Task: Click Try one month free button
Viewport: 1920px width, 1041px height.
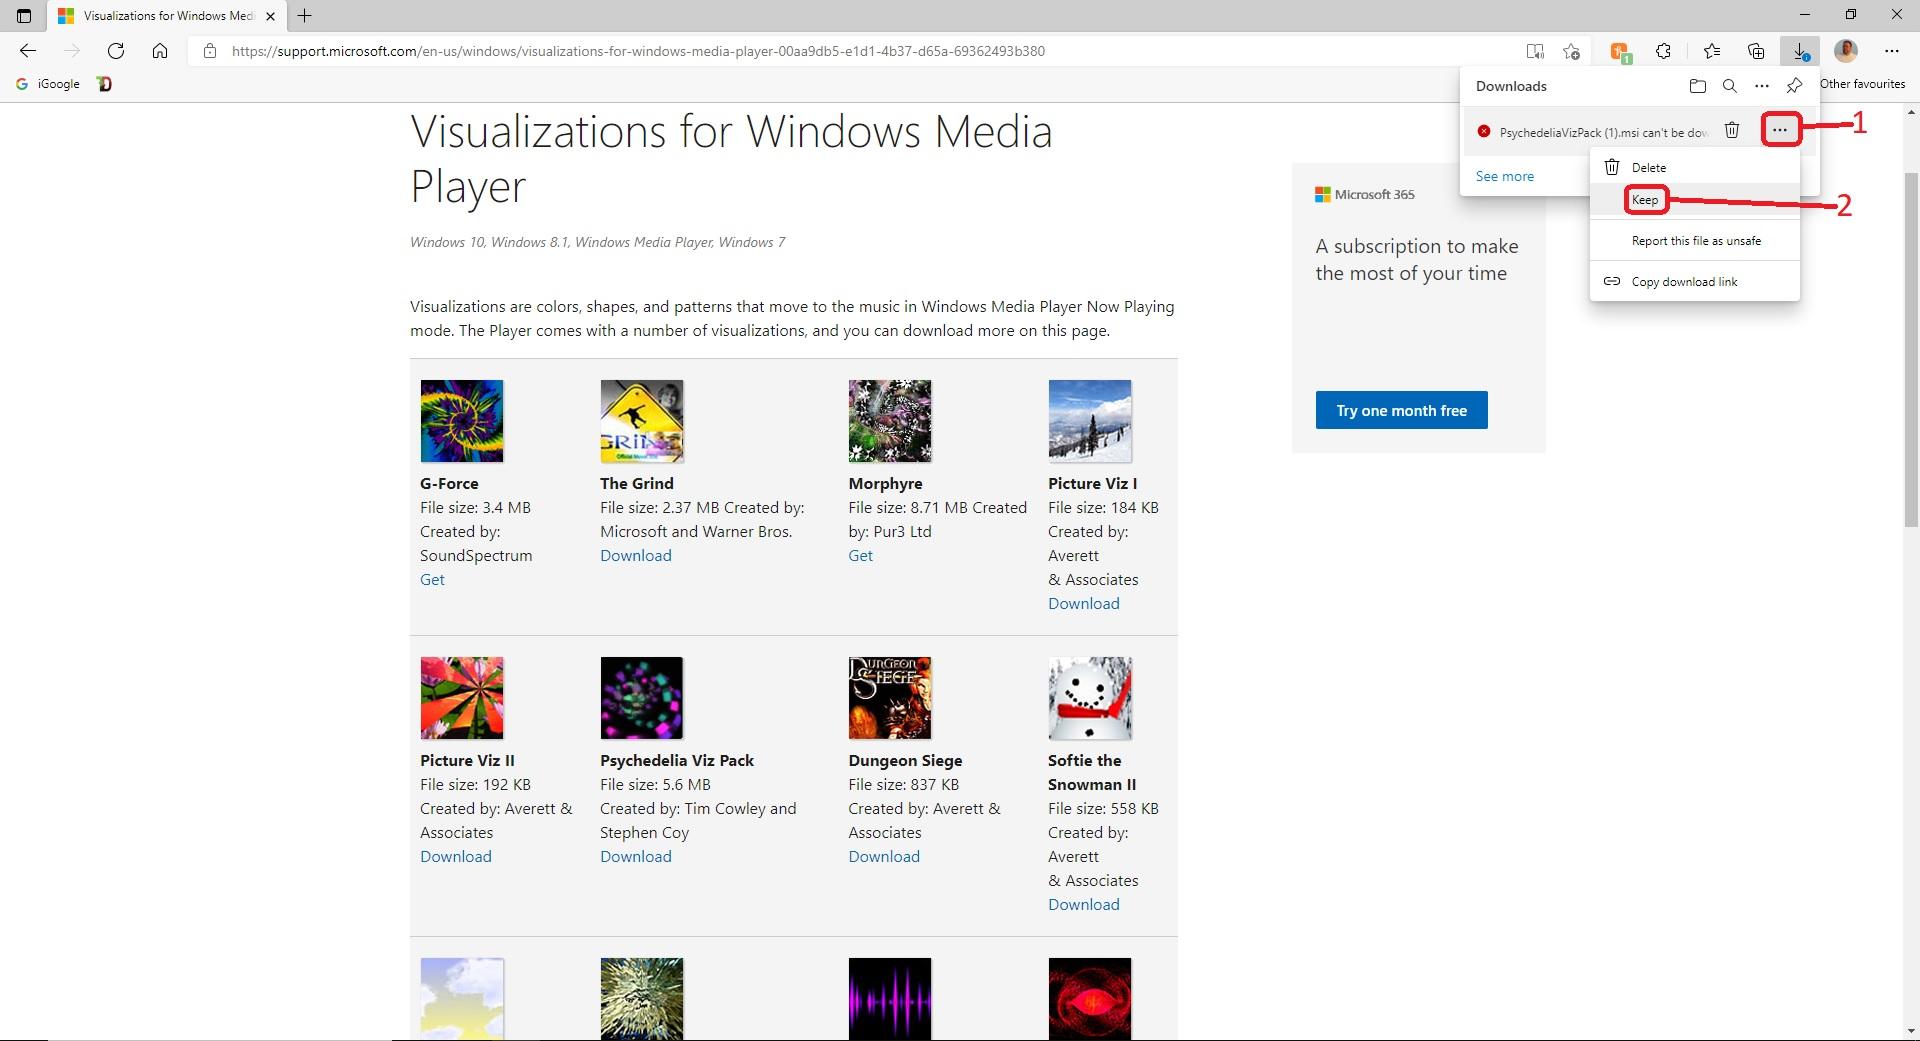Action: (x=1401, y=410)
